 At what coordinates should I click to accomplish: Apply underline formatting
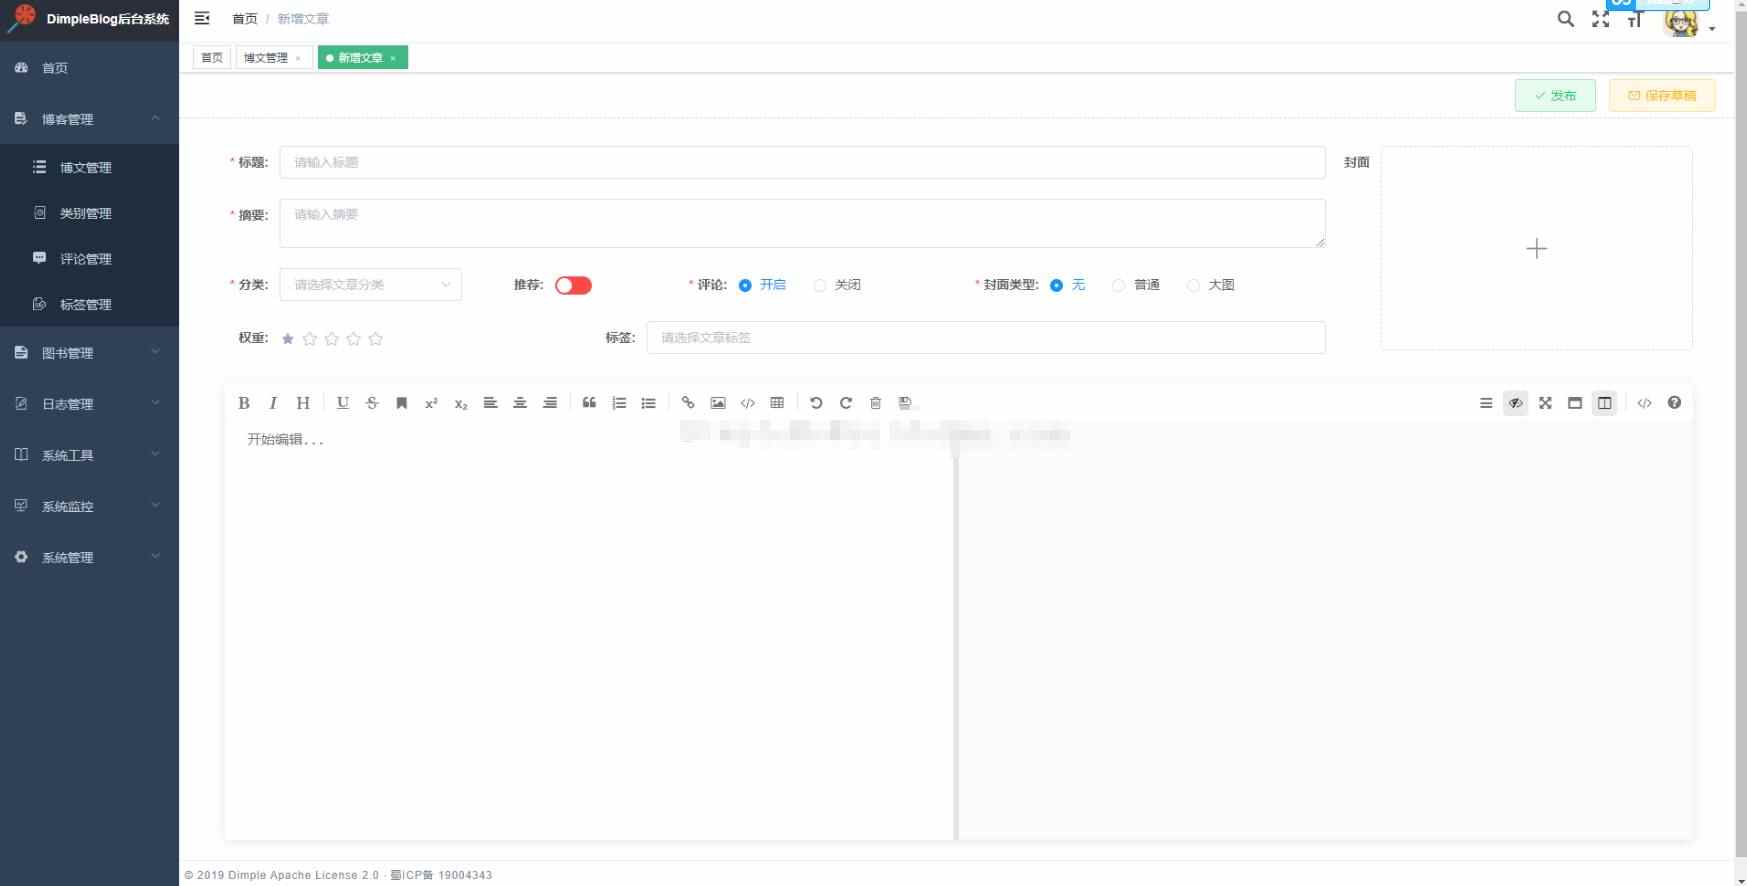click(343, 403)
